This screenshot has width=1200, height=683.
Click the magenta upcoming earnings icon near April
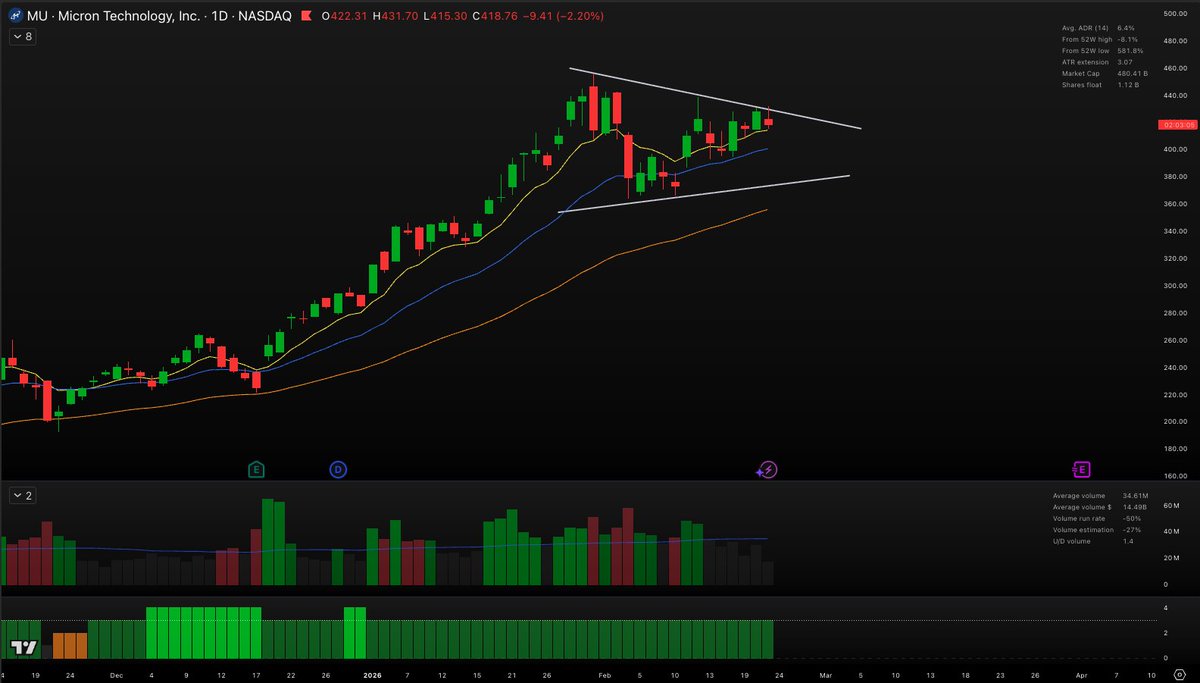pyautogui.click(x=1080, y=469)
